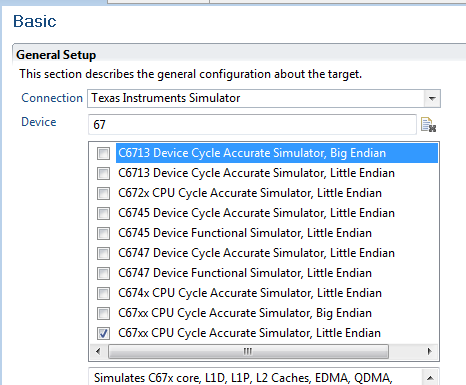Uncheck C67xx CPU Cycle Accurate Simulator, Little Endian

point(103,333)
